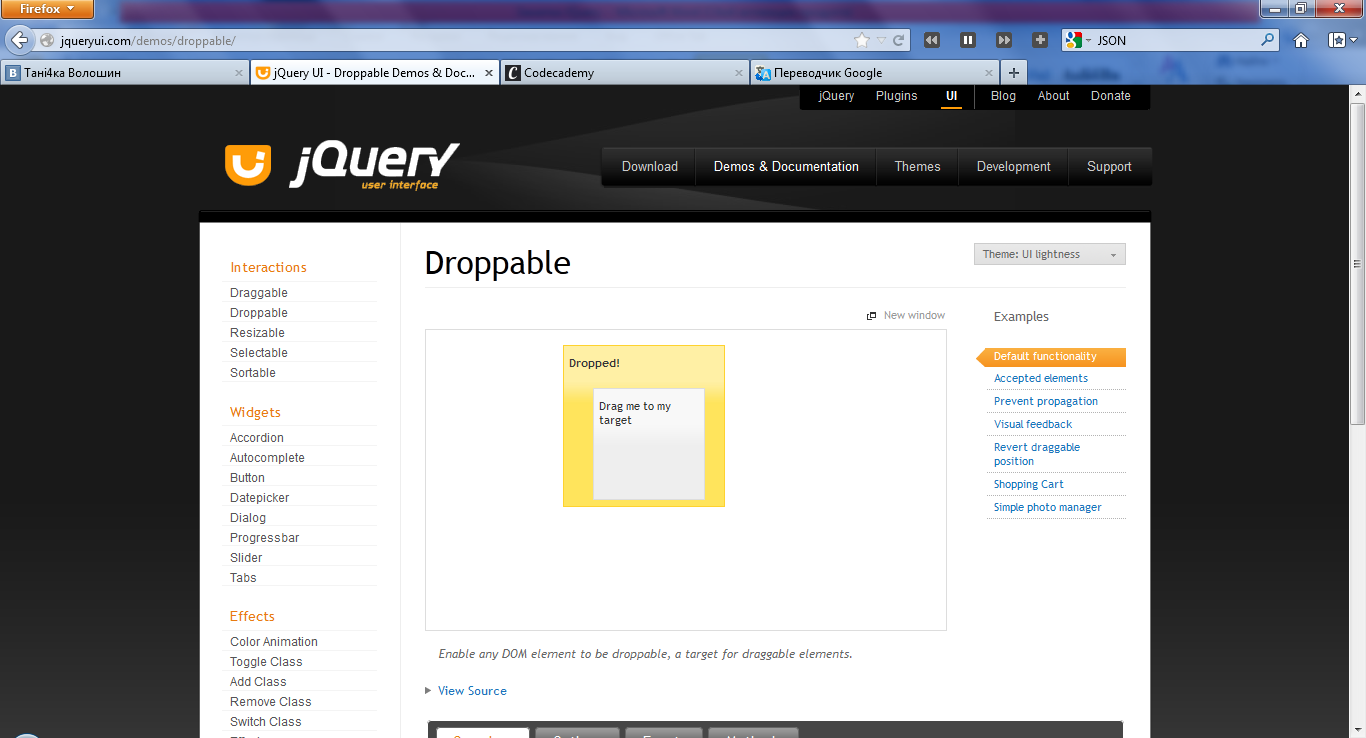Click the New window popup icon
This screenshot has width=1366, height=738.
point(872,316)
